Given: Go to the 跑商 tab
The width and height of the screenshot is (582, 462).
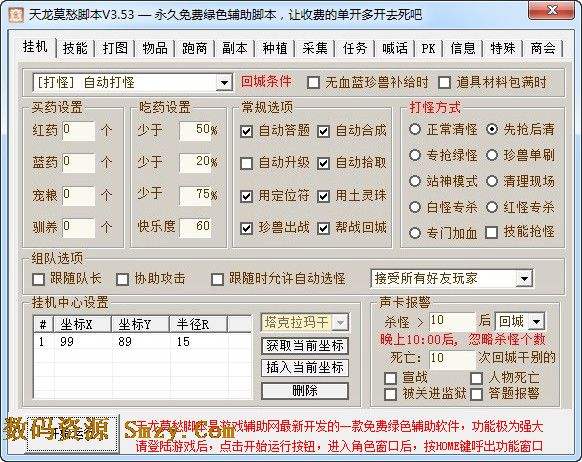Looking at the screenshot, I should pyautogui.click(x=194, y=48).
